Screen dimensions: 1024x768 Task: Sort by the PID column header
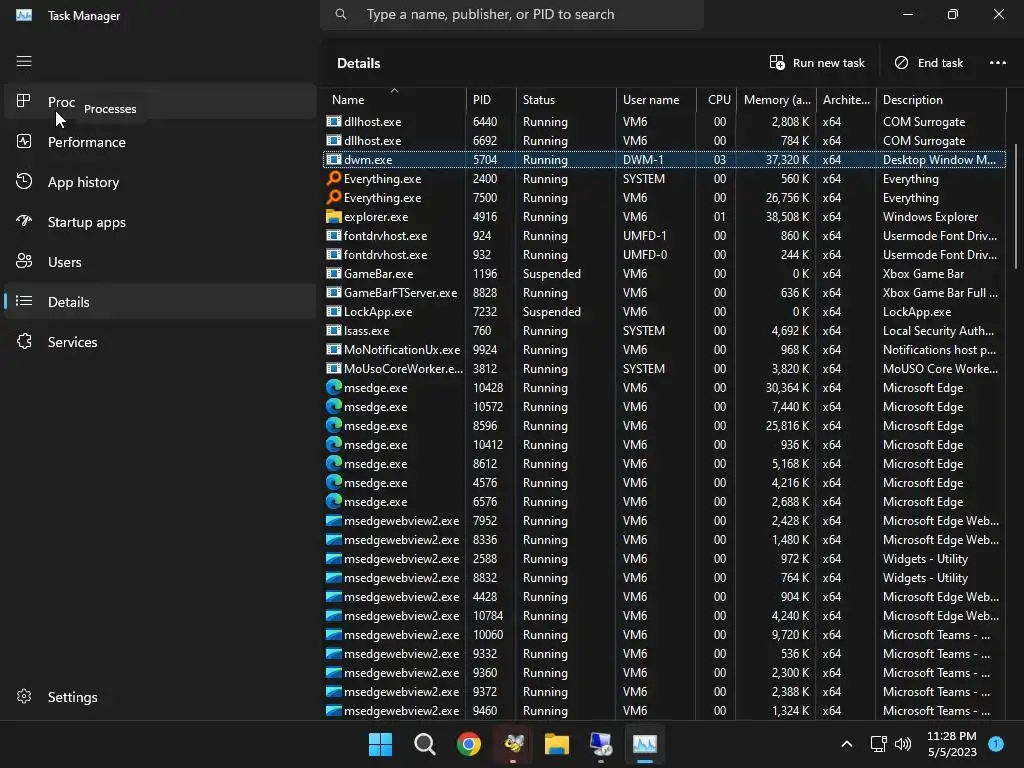tap(491, 99)
